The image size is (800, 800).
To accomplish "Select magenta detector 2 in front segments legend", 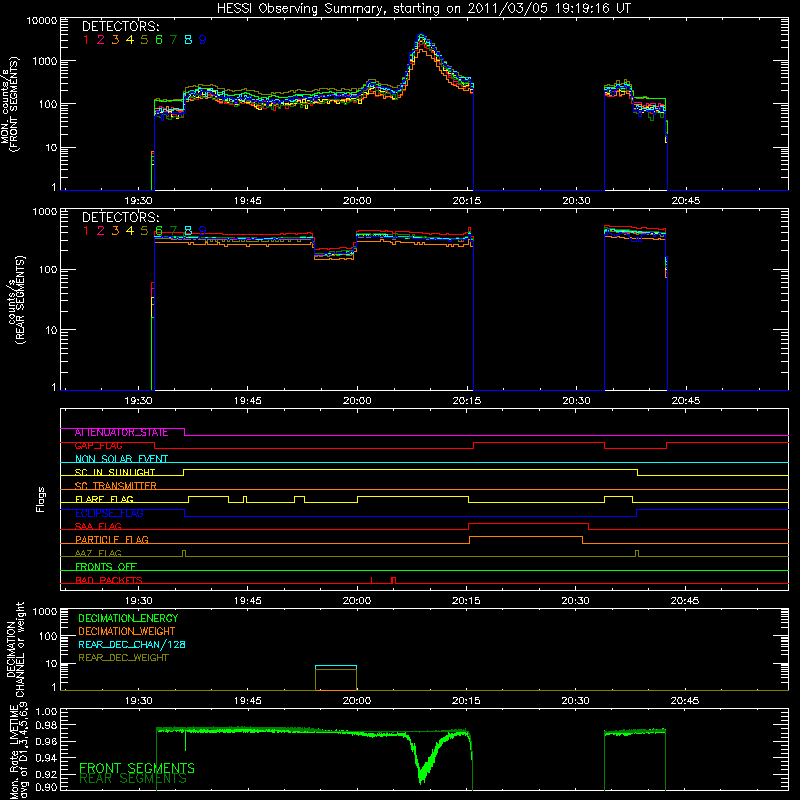I will click(x=101, y=40).
